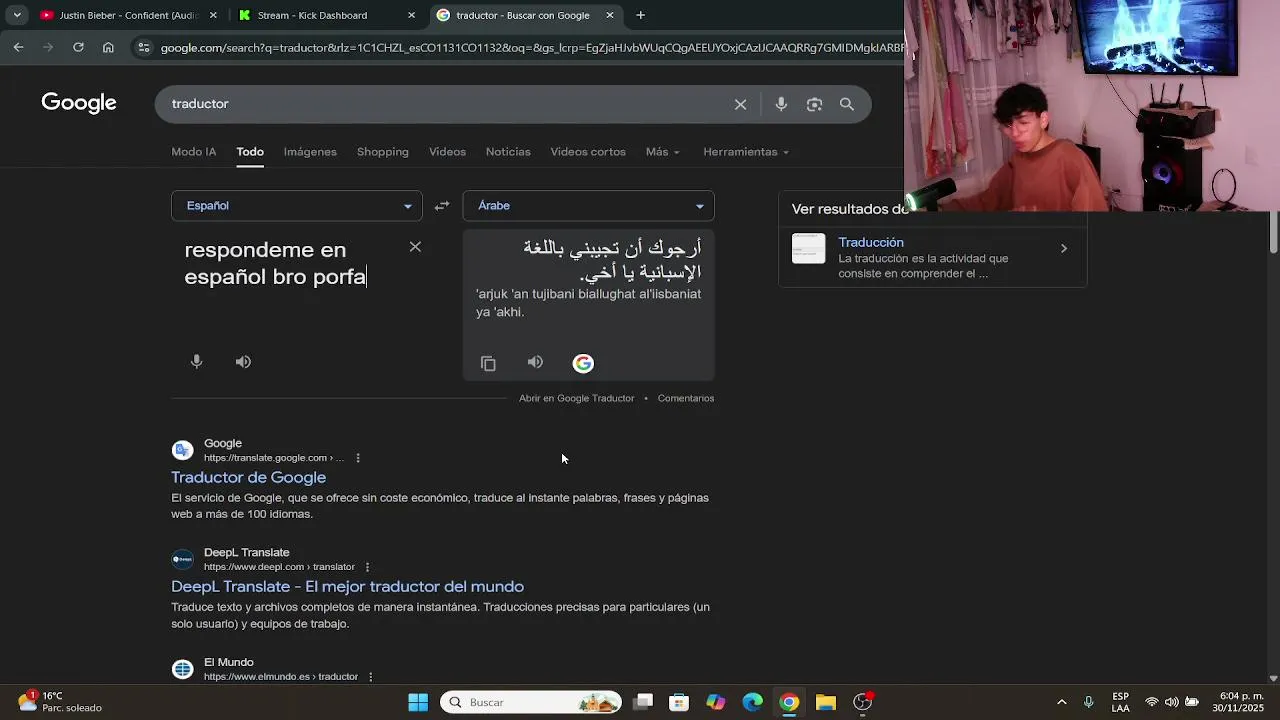Open Task View on the taskbar
Image resolution: width=1280 pixels, height=720 pixels.
coord(643,702)
